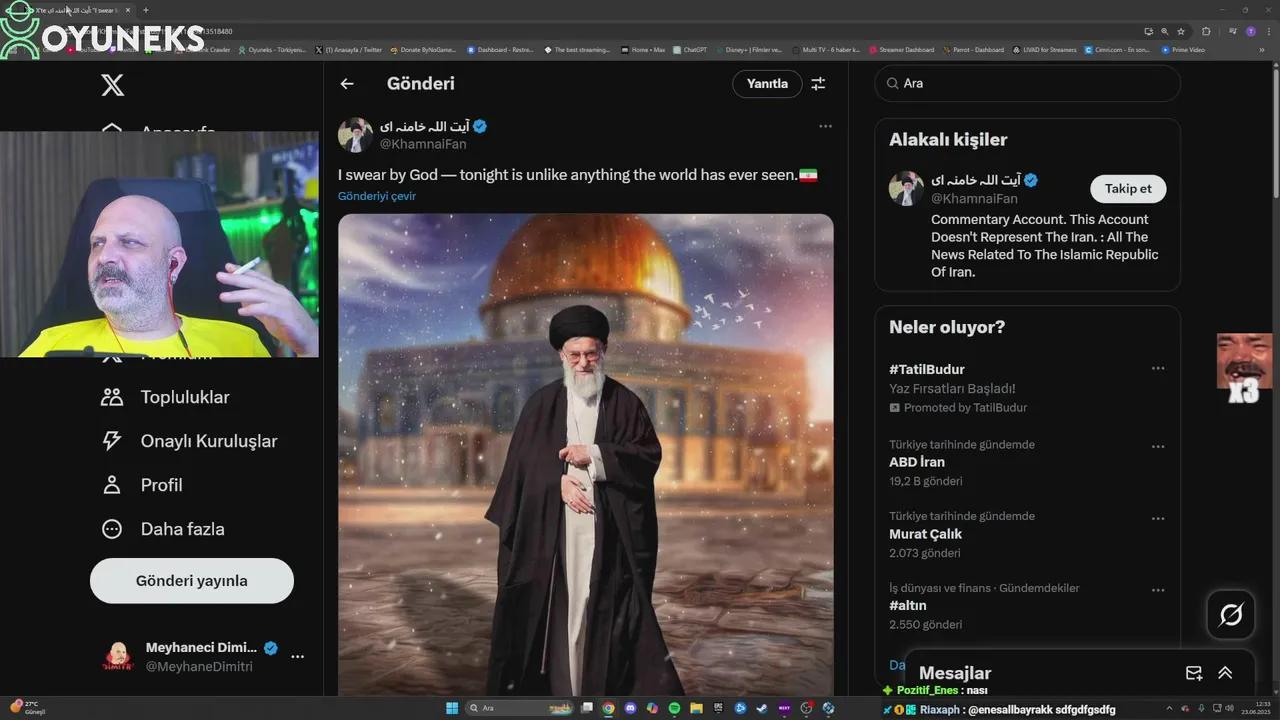Click the taskbar Ara search box

tap(520, 708)
